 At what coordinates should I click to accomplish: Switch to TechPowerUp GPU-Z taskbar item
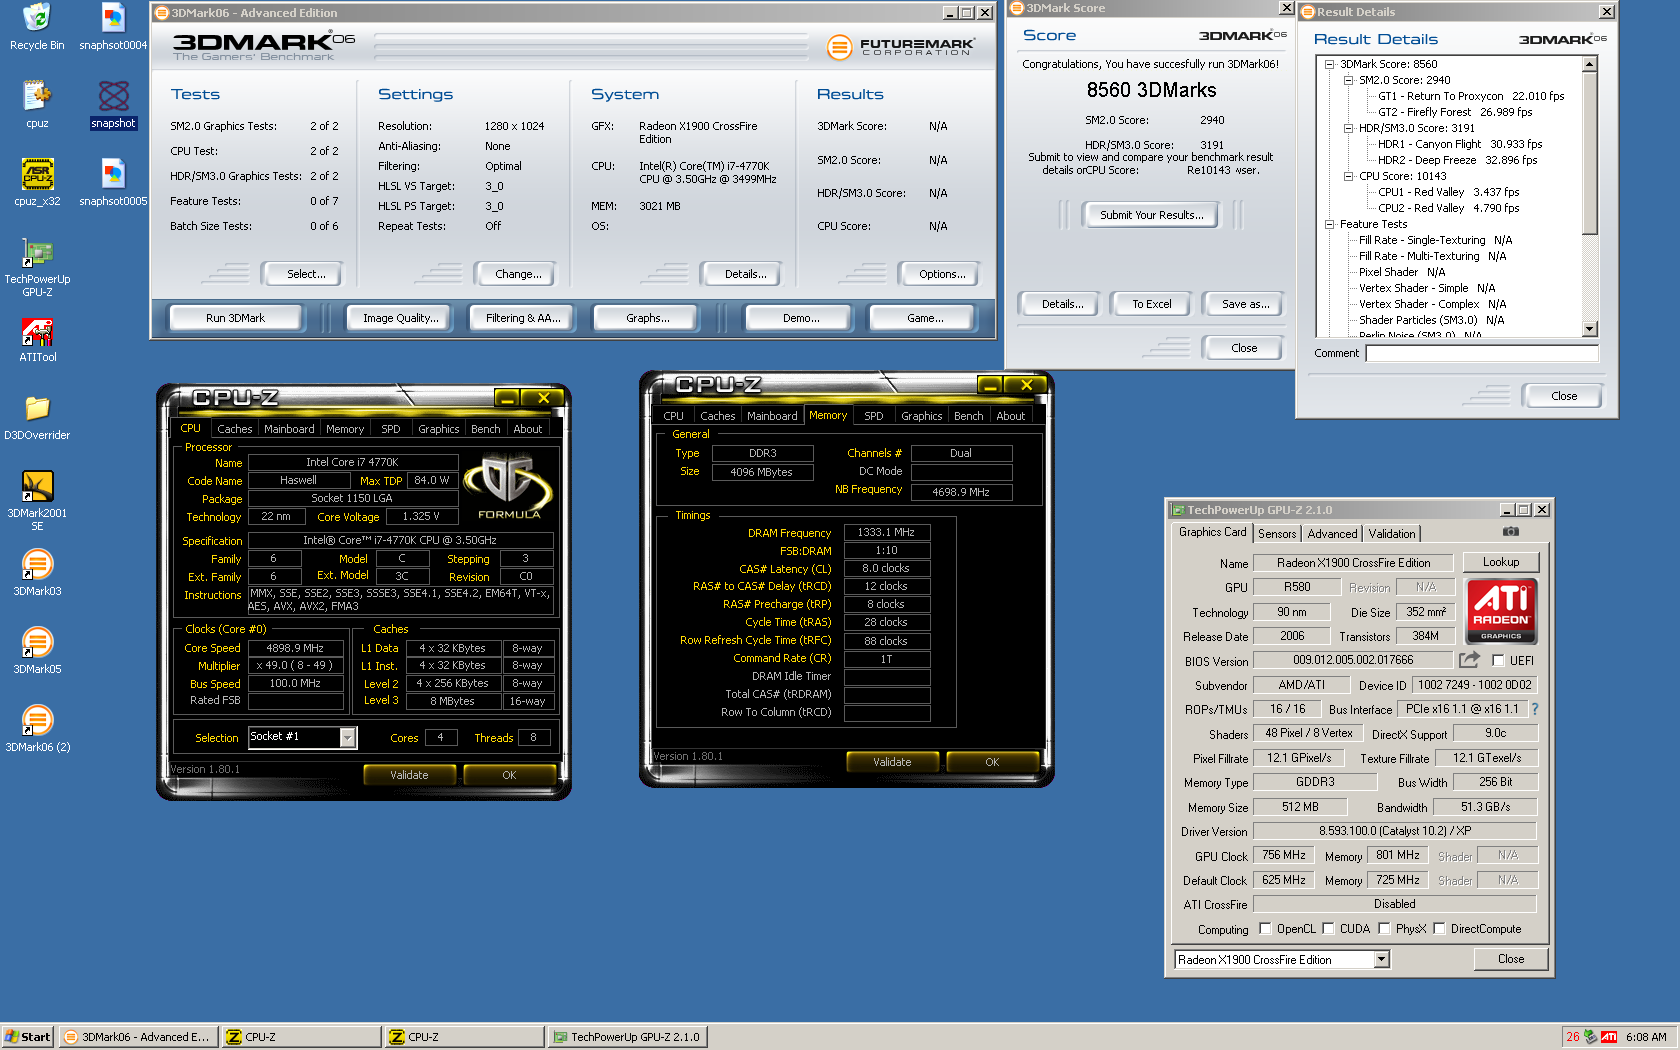point(628,1037)
